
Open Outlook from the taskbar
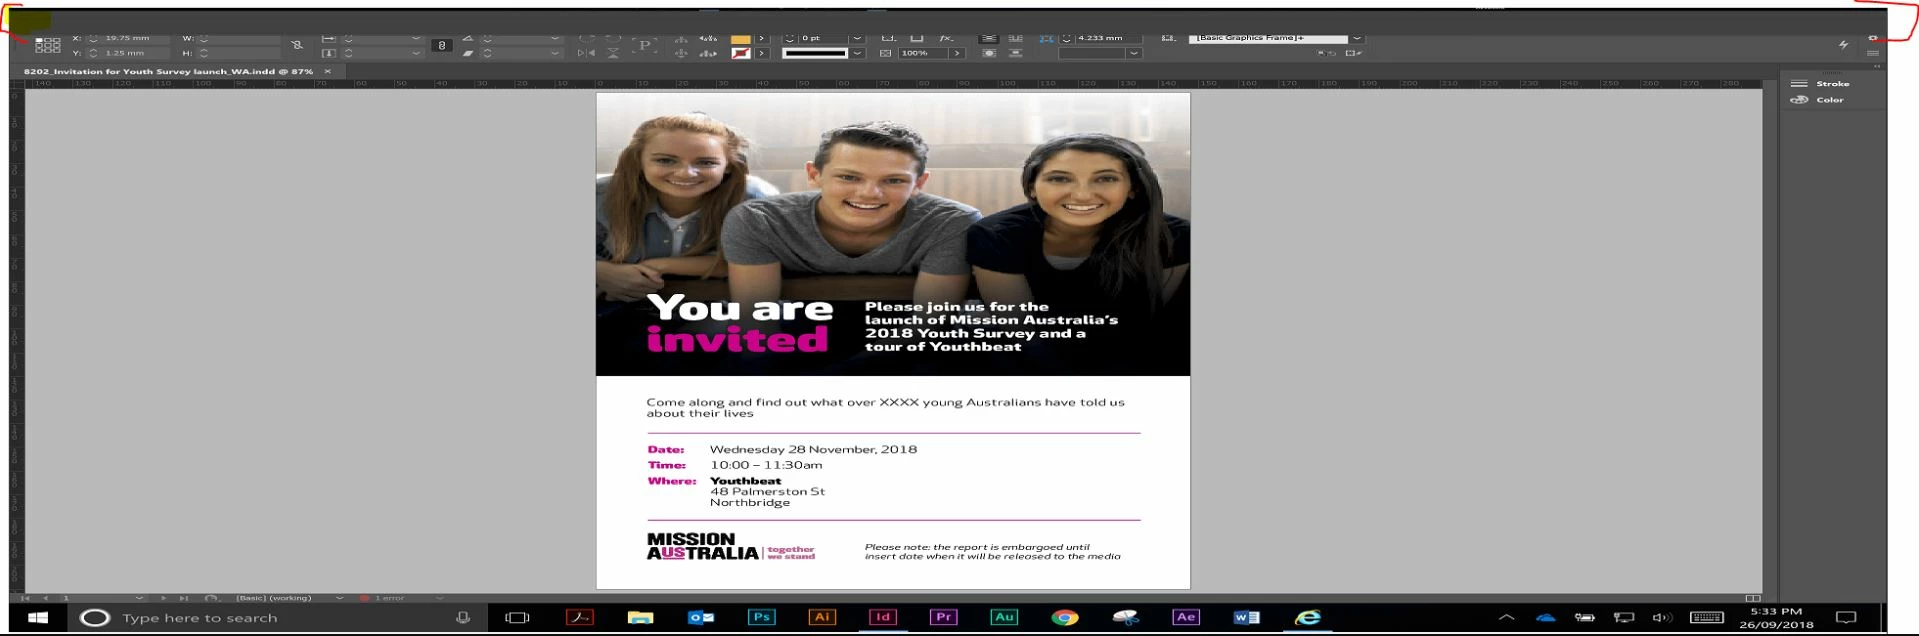coord(700,617)
